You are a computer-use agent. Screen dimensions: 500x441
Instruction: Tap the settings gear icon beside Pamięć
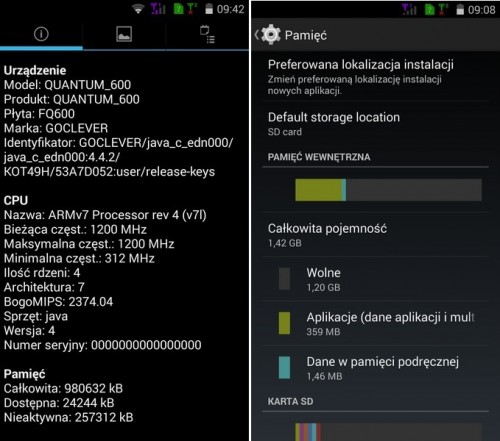(x=271, y=35)
